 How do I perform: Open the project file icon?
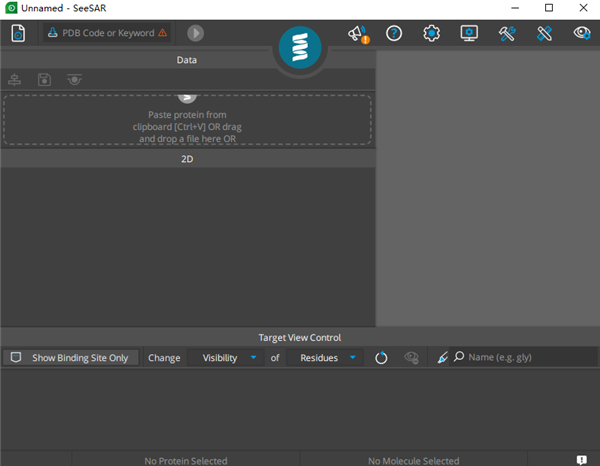coord(18,33)
